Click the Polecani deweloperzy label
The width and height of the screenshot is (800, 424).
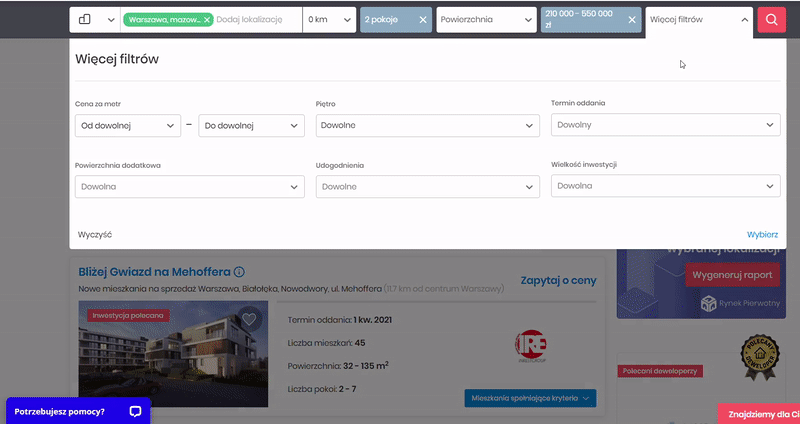coord(660,371)
